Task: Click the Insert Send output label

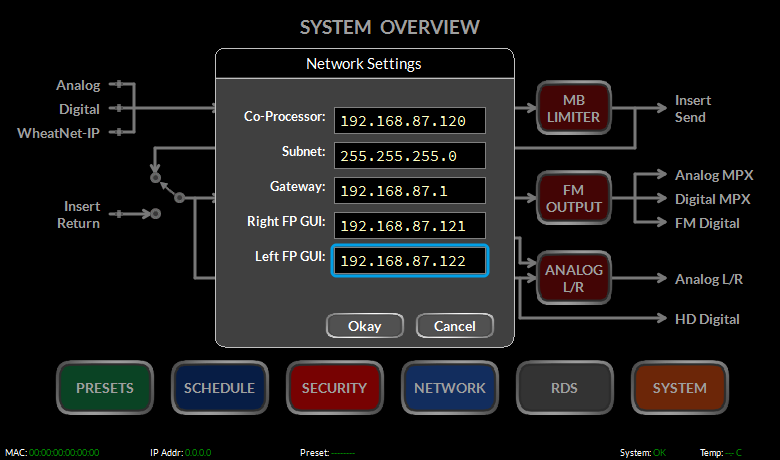Action: point(692,108)
